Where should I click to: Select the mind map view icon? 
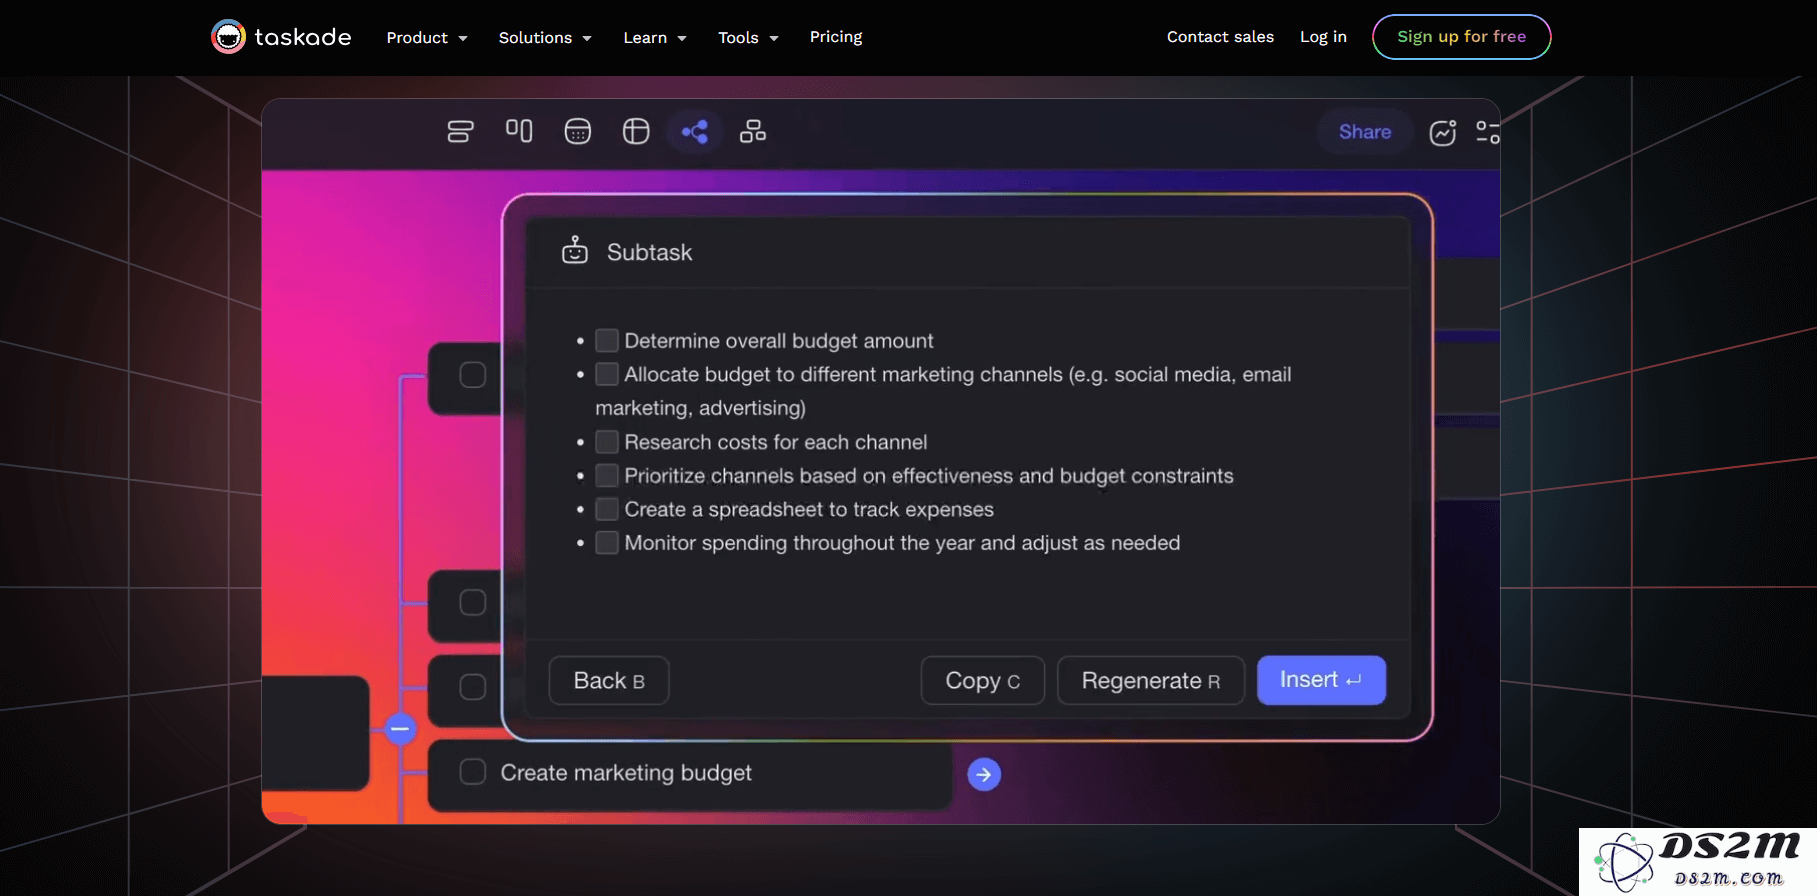[695, 131]
